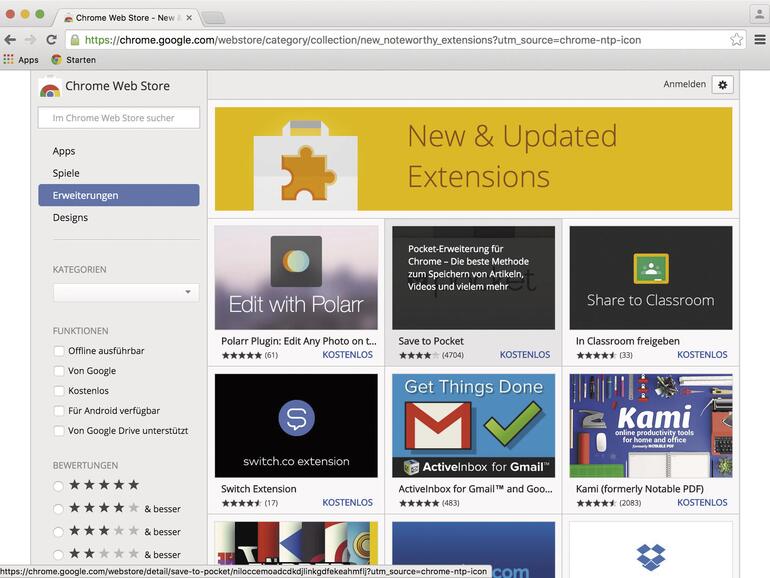Click Kostenlos under Save to Pocket
This screenshot has height=578, width=770.
pos(524,355)
